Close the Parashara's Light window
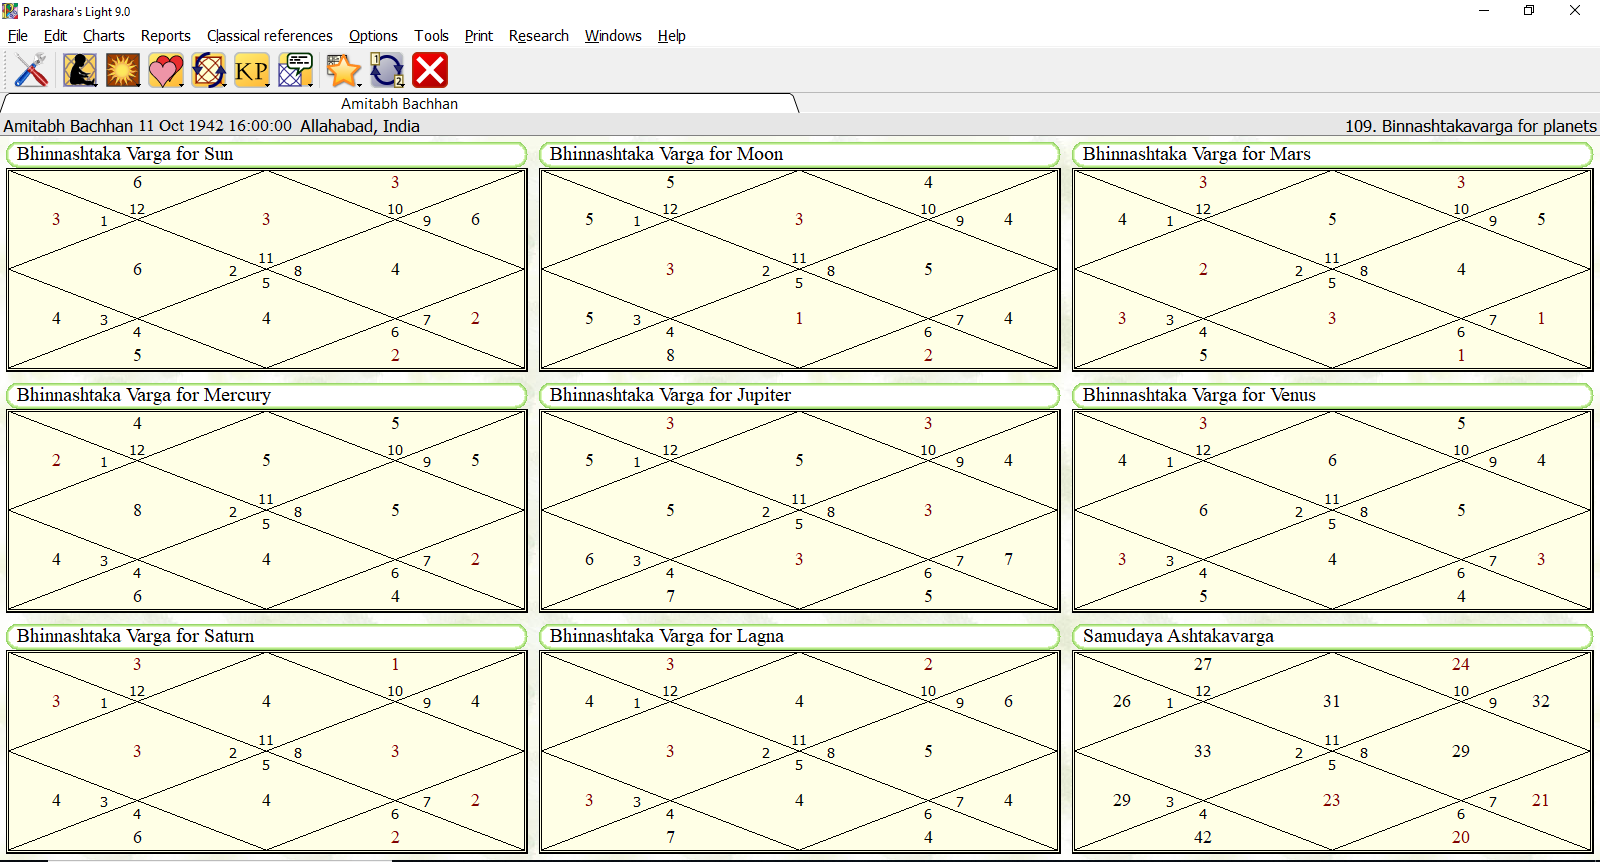 1575,11
